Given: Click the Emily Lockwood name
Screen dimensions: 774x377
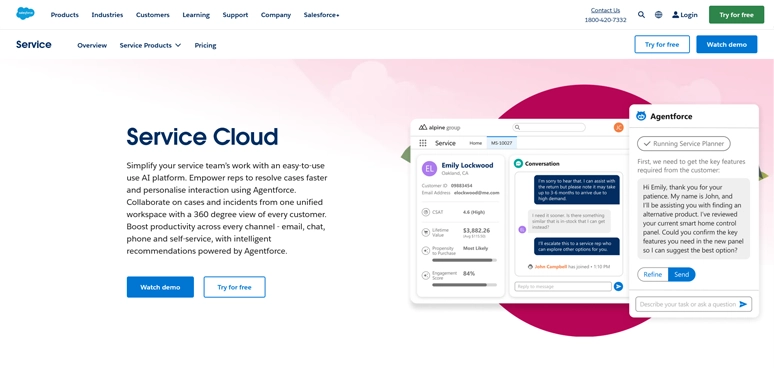Looking at the screenshot, I should tap(467, 165).
